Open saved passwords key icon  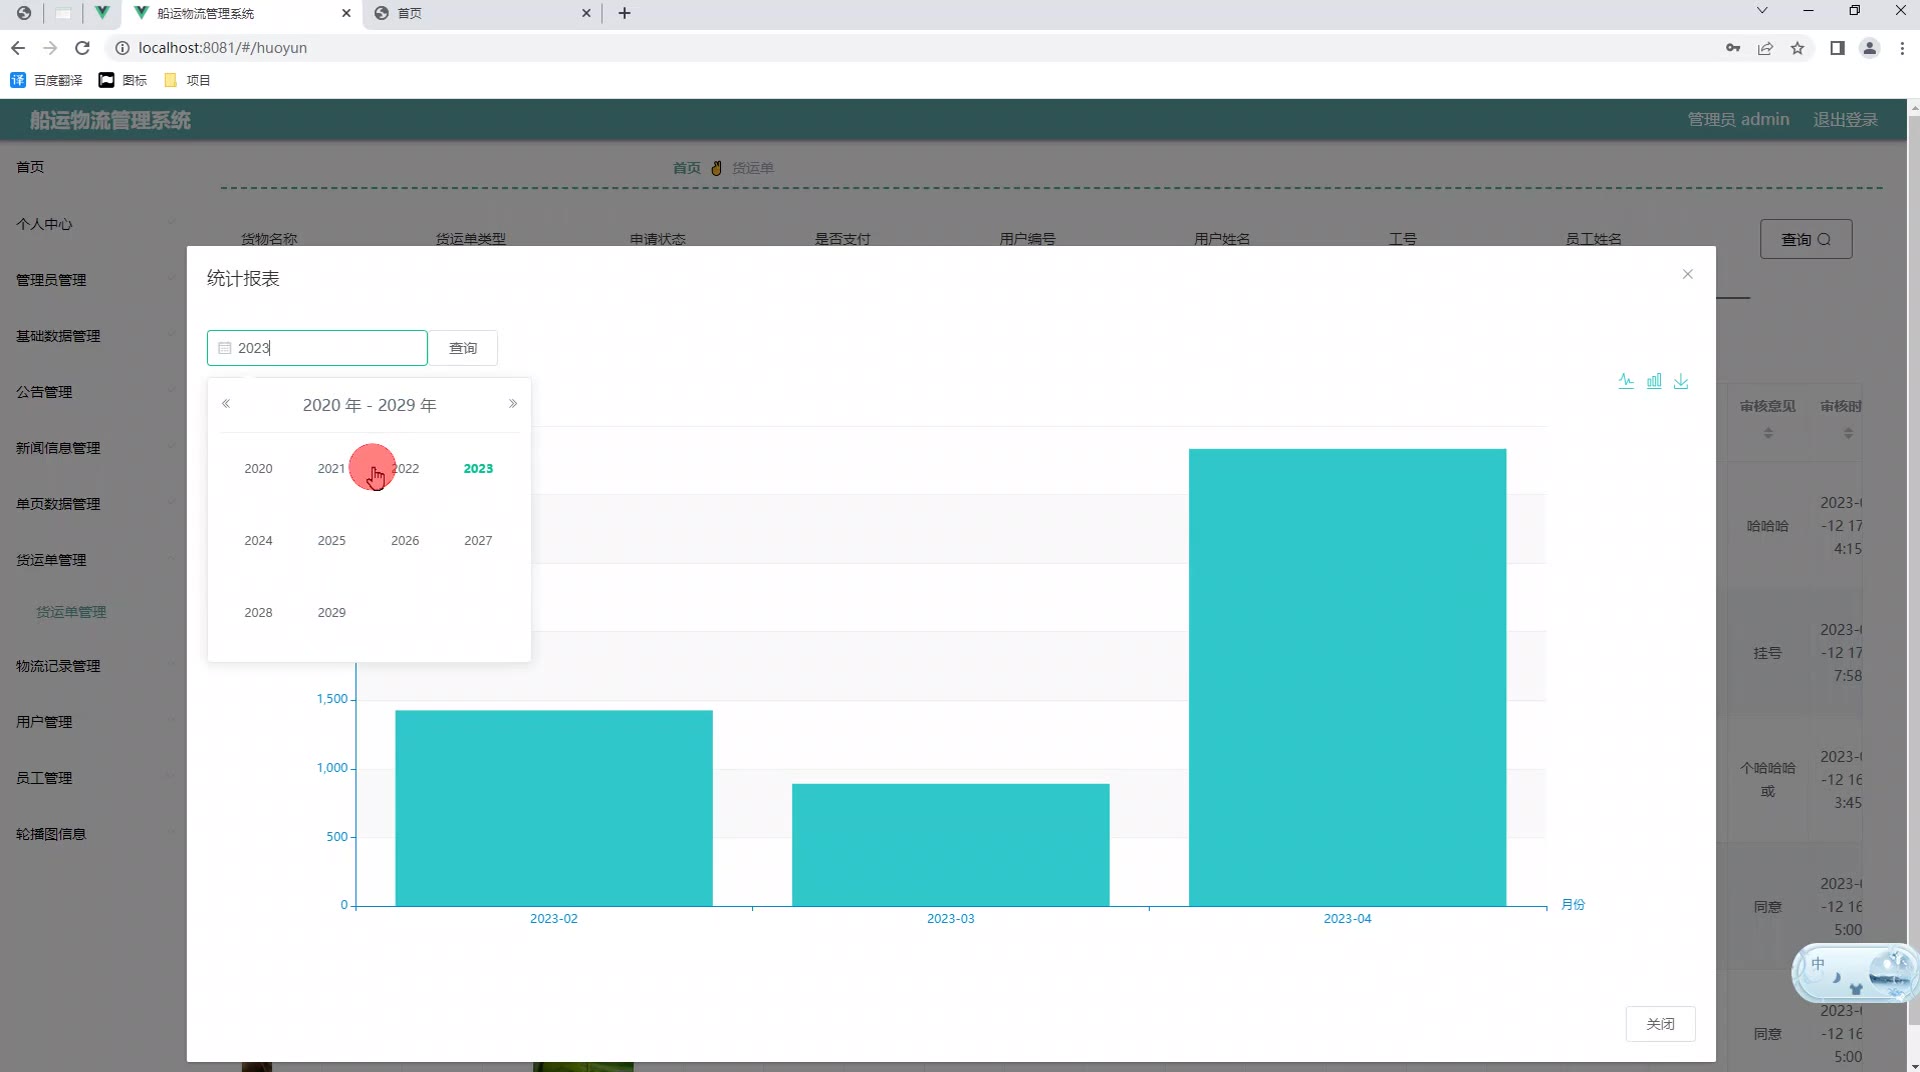[1733, 48]
